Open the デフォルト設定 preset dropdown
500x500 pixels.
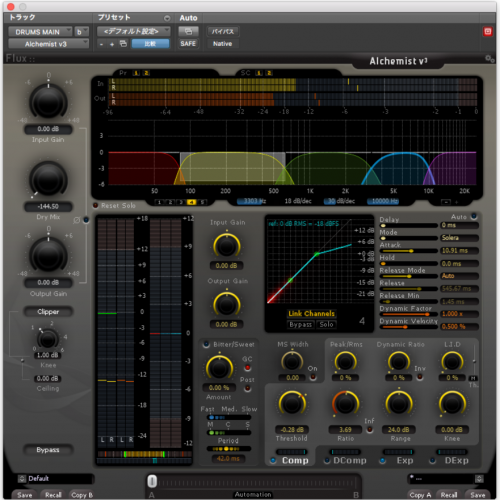coord(134,32)
